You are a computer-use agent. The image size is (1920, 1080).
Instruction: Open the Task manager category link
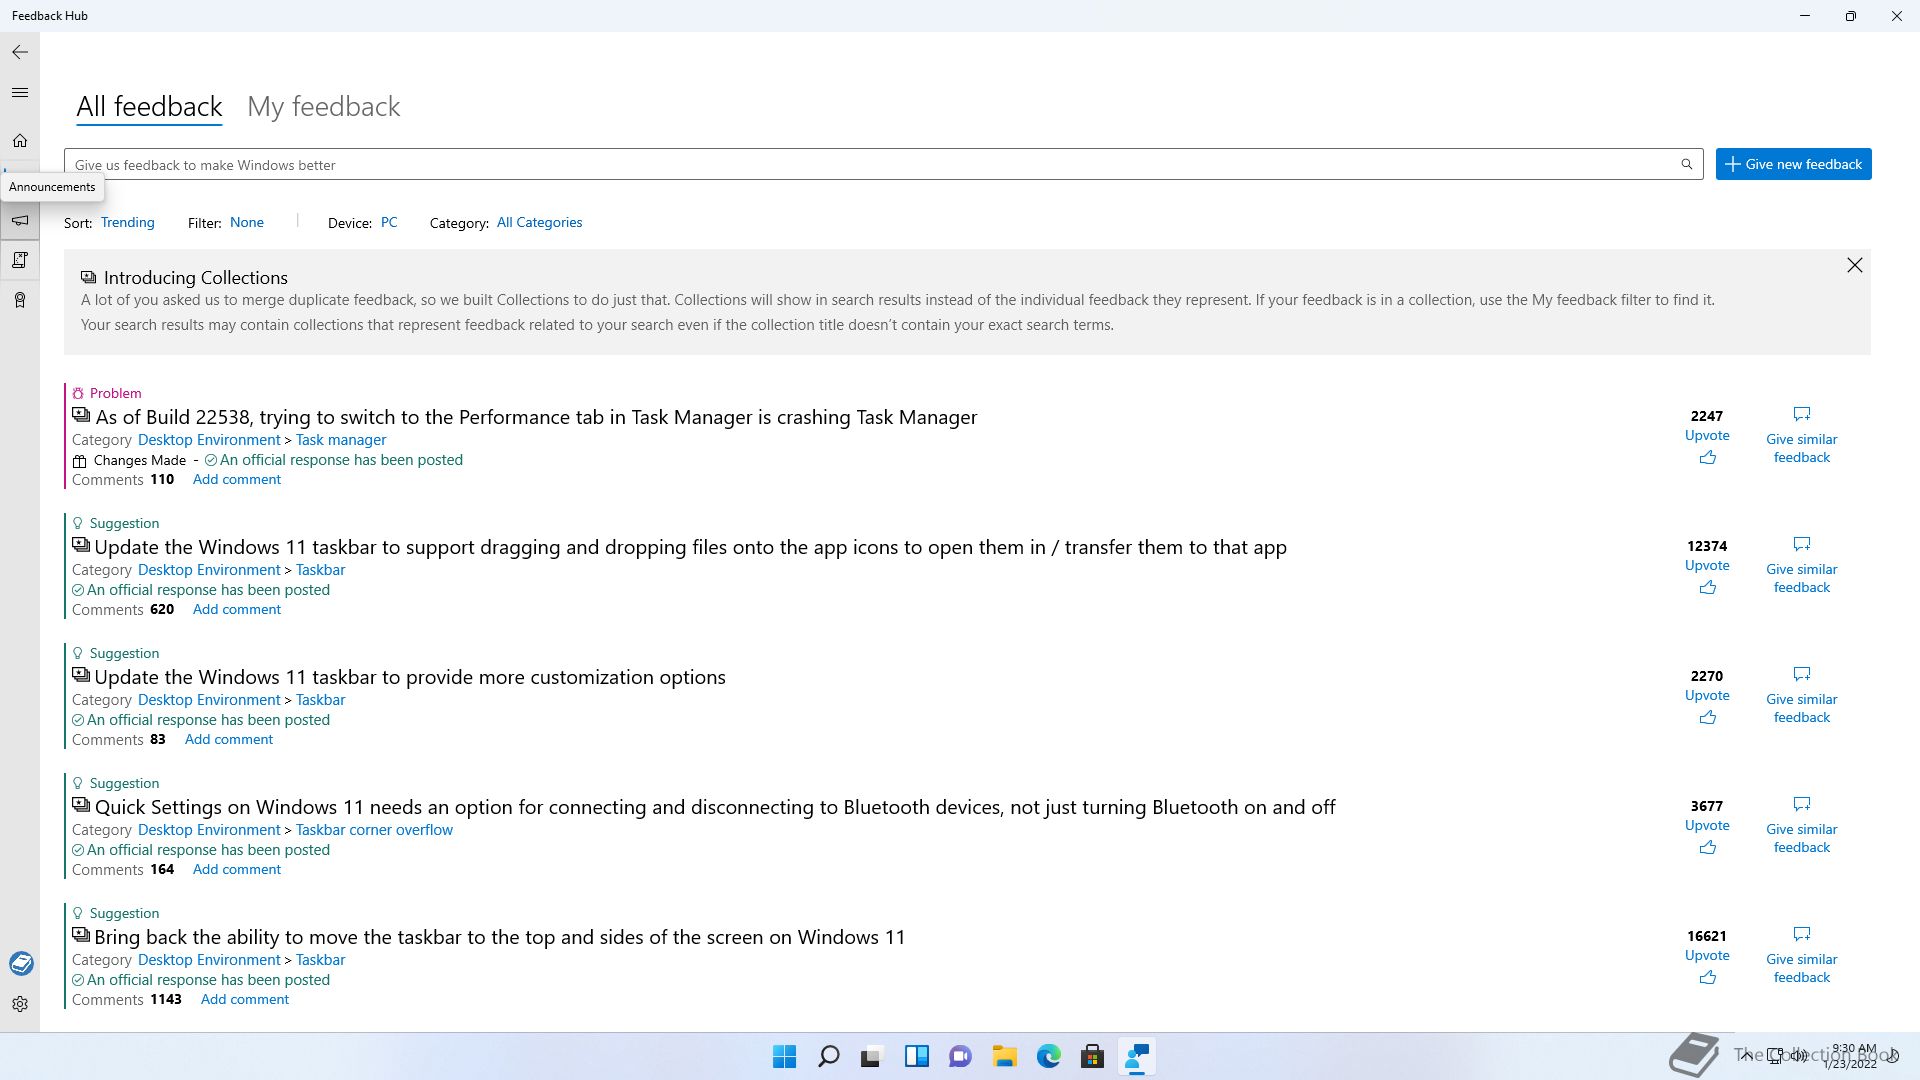coord(341,440)
